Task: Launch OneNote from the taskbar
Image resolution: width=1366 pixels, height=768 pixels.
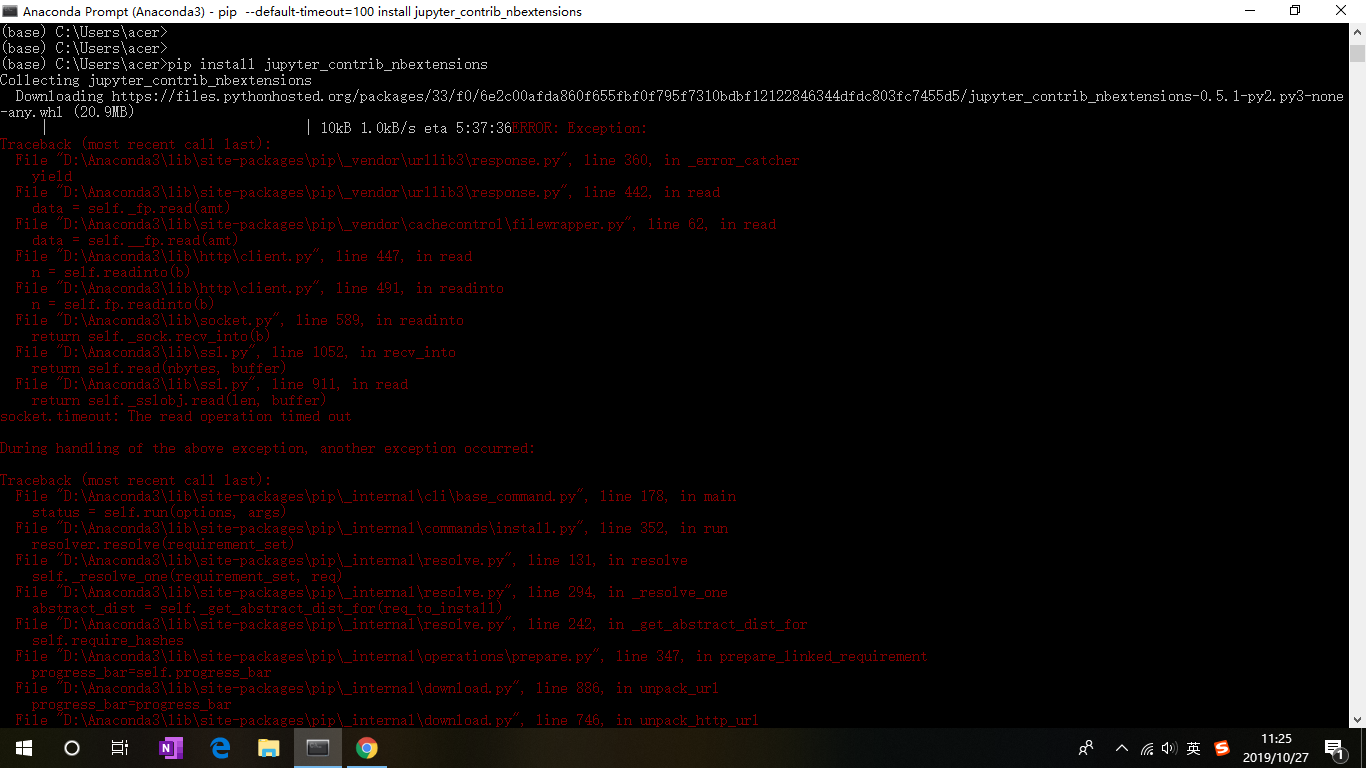Action: point(171,748)
